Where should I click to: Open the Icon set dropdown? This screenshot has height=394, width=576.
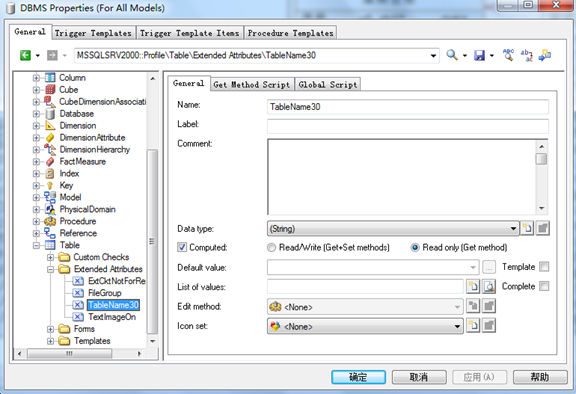[457, 326]
